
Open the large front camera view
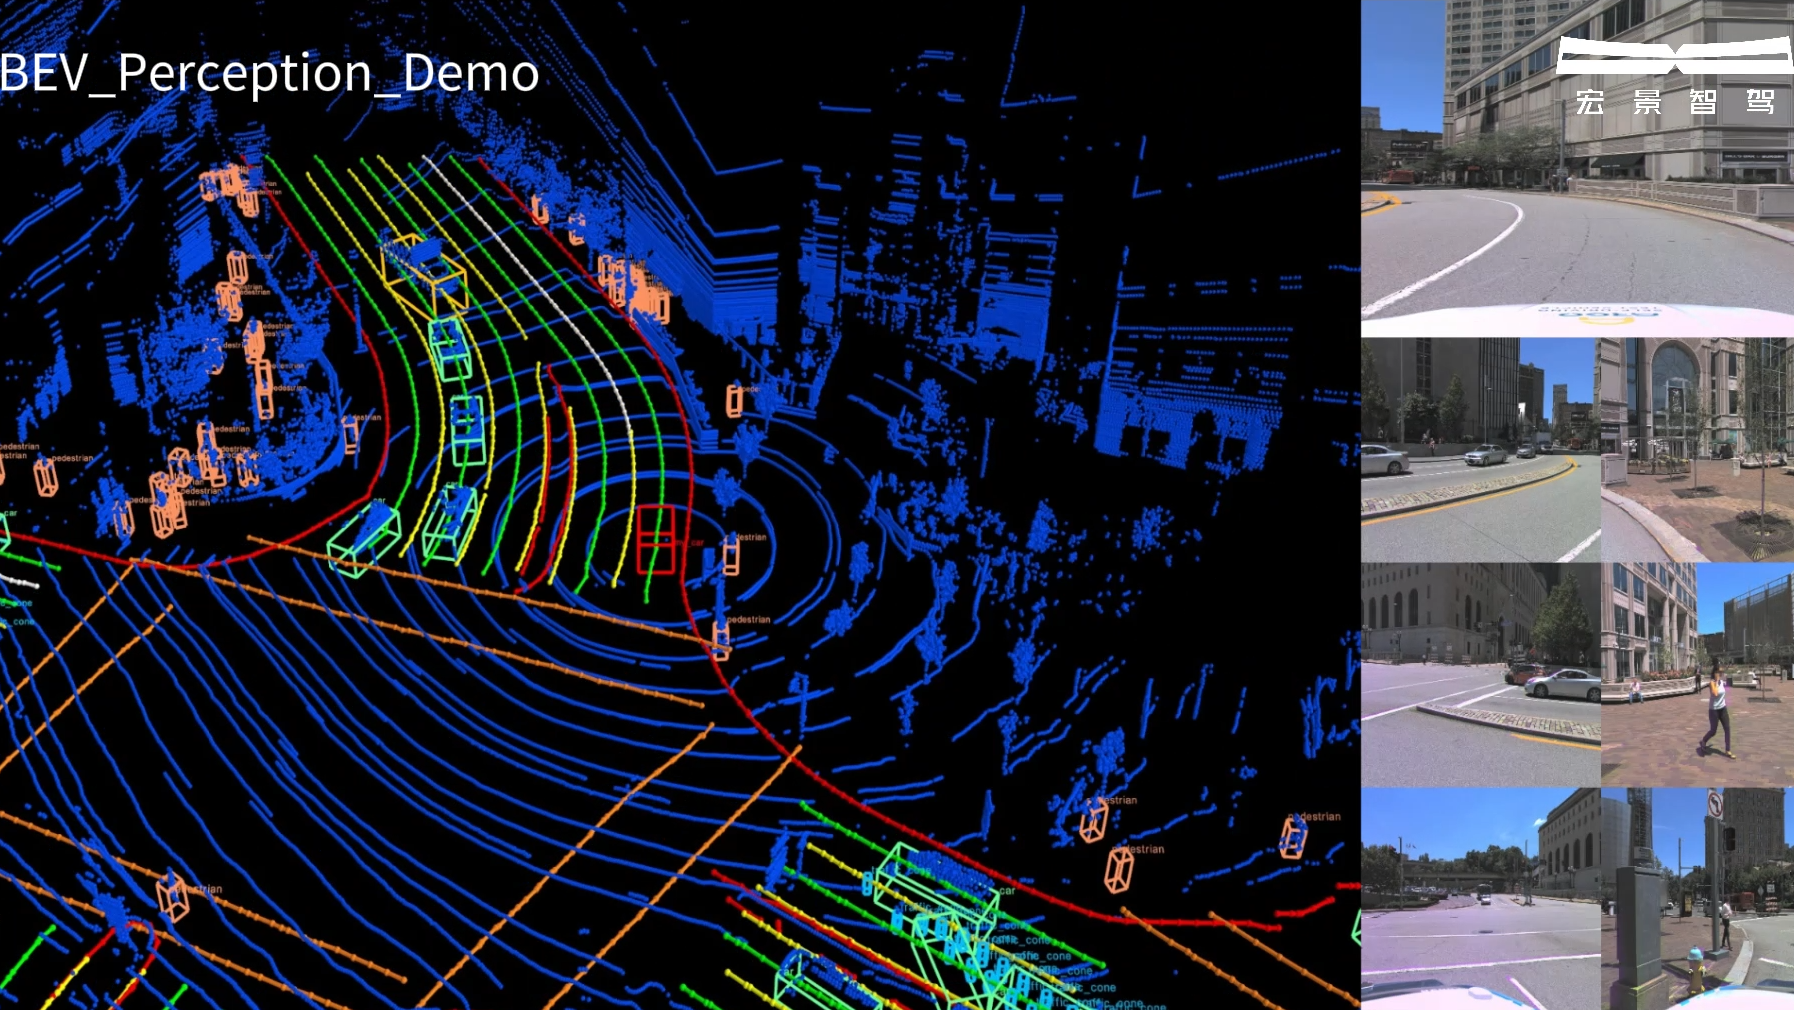1577,168
